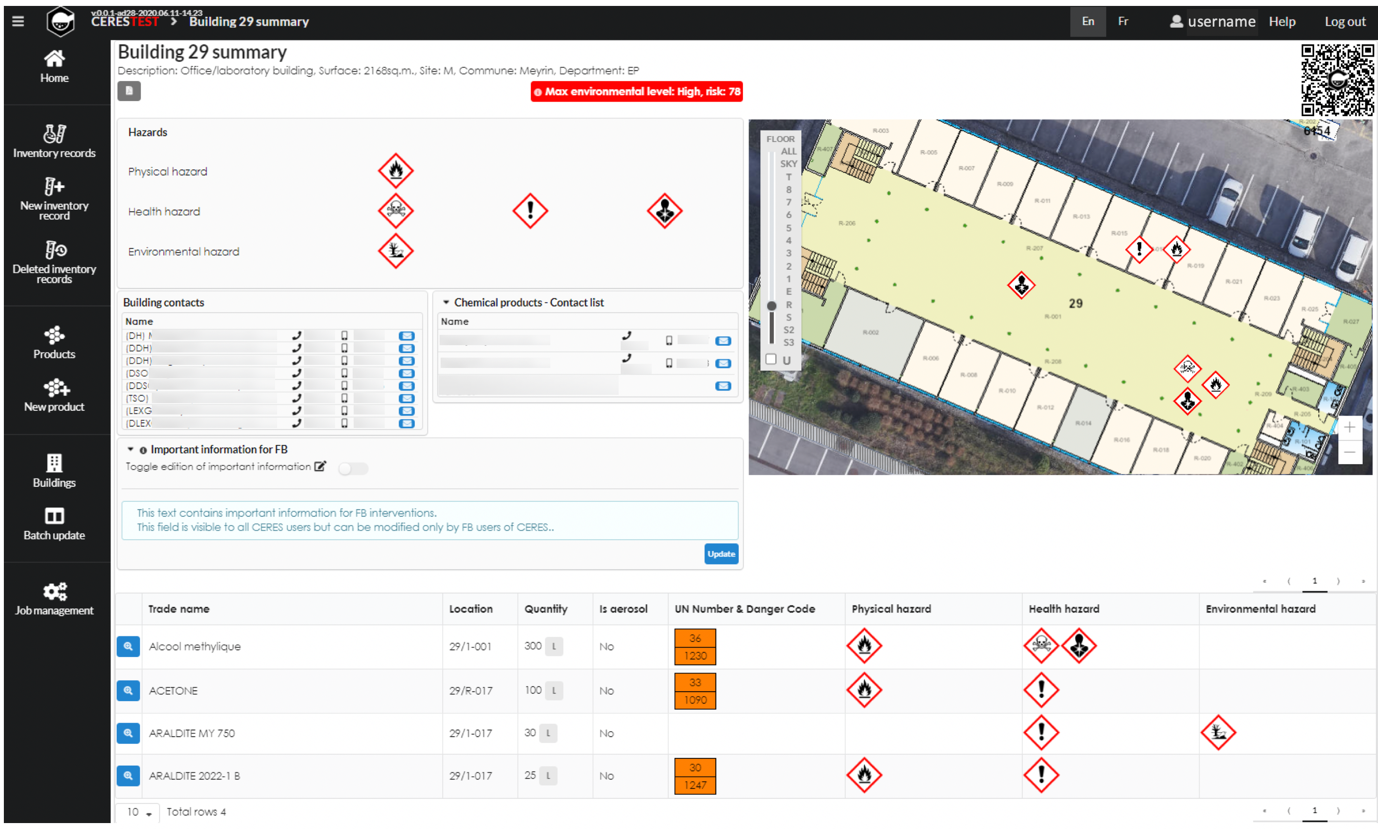This screenshot has width=1378, height=829.
Task: Open New inventory record
Action: pos(55,199)
